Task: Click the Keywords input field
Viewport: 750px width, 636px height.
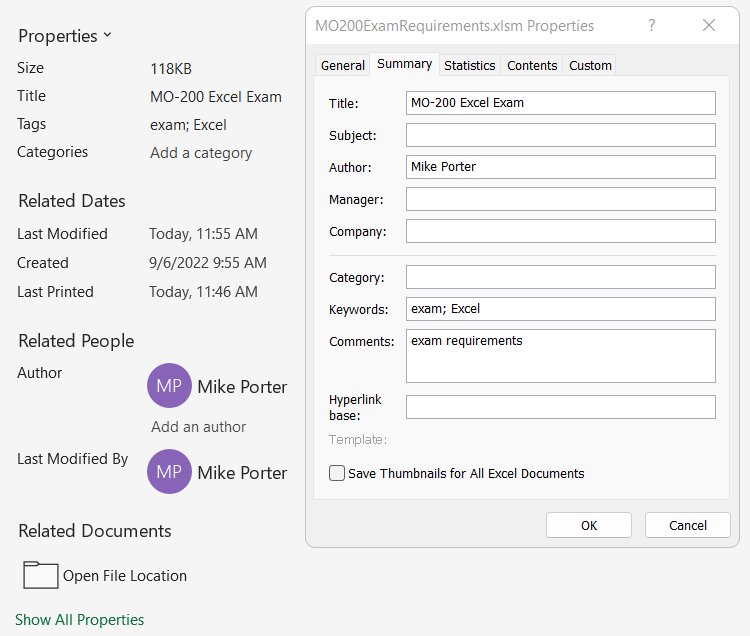Action: click(x=561, y=309)
